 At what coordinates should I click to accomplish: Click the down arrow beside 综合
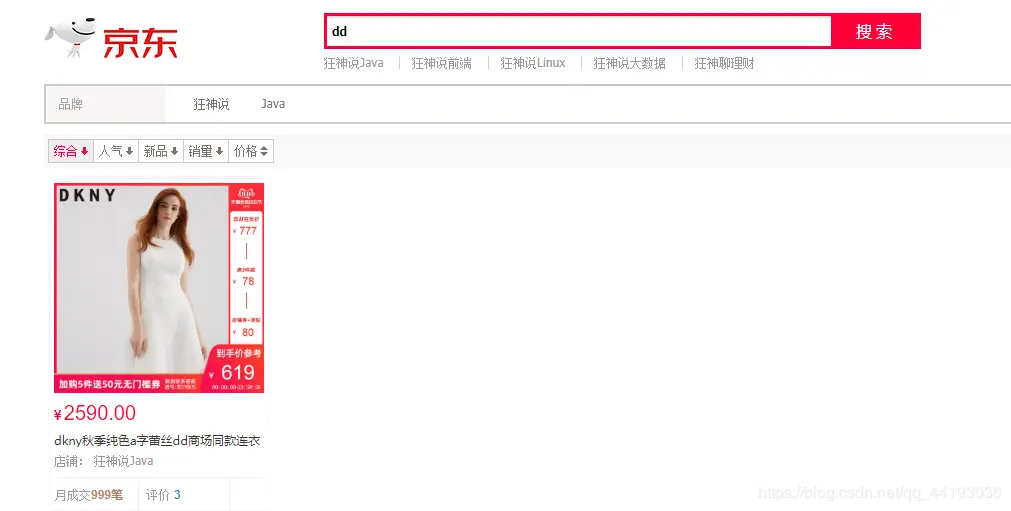click(x=84, y=151)
